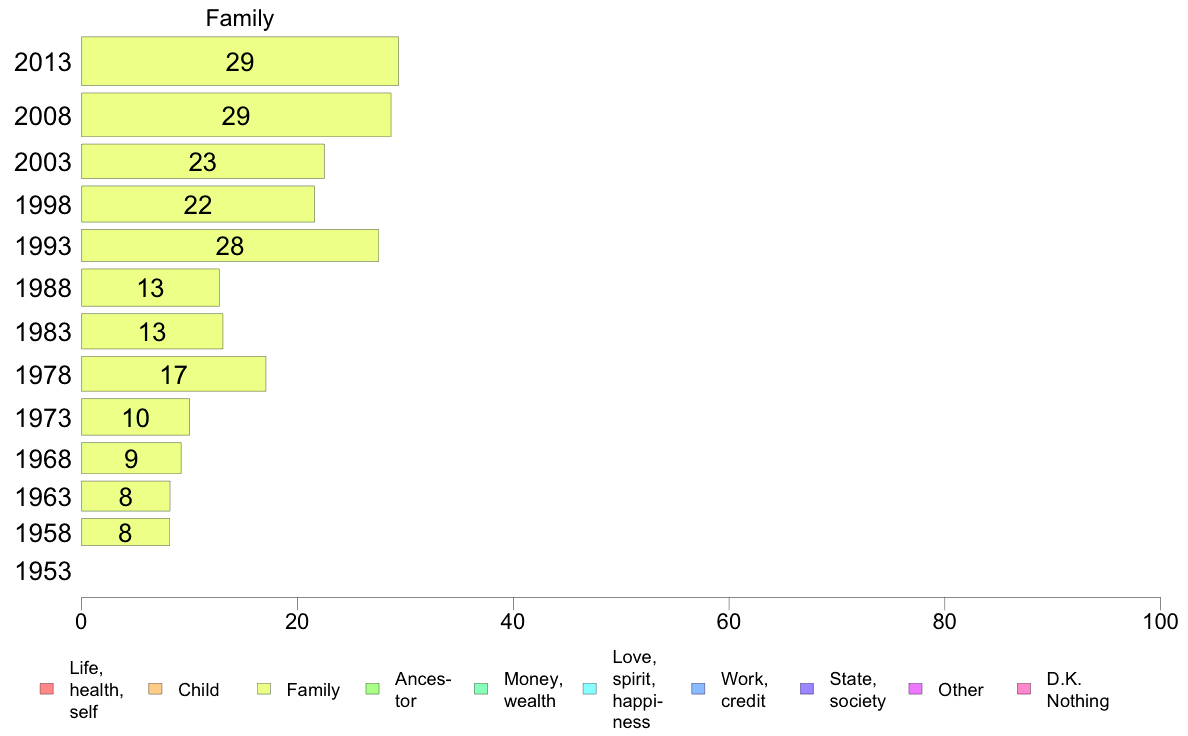Click the 100 tick on the x-axis
Screen dimensions: 1188x736
pos(1160,622)
